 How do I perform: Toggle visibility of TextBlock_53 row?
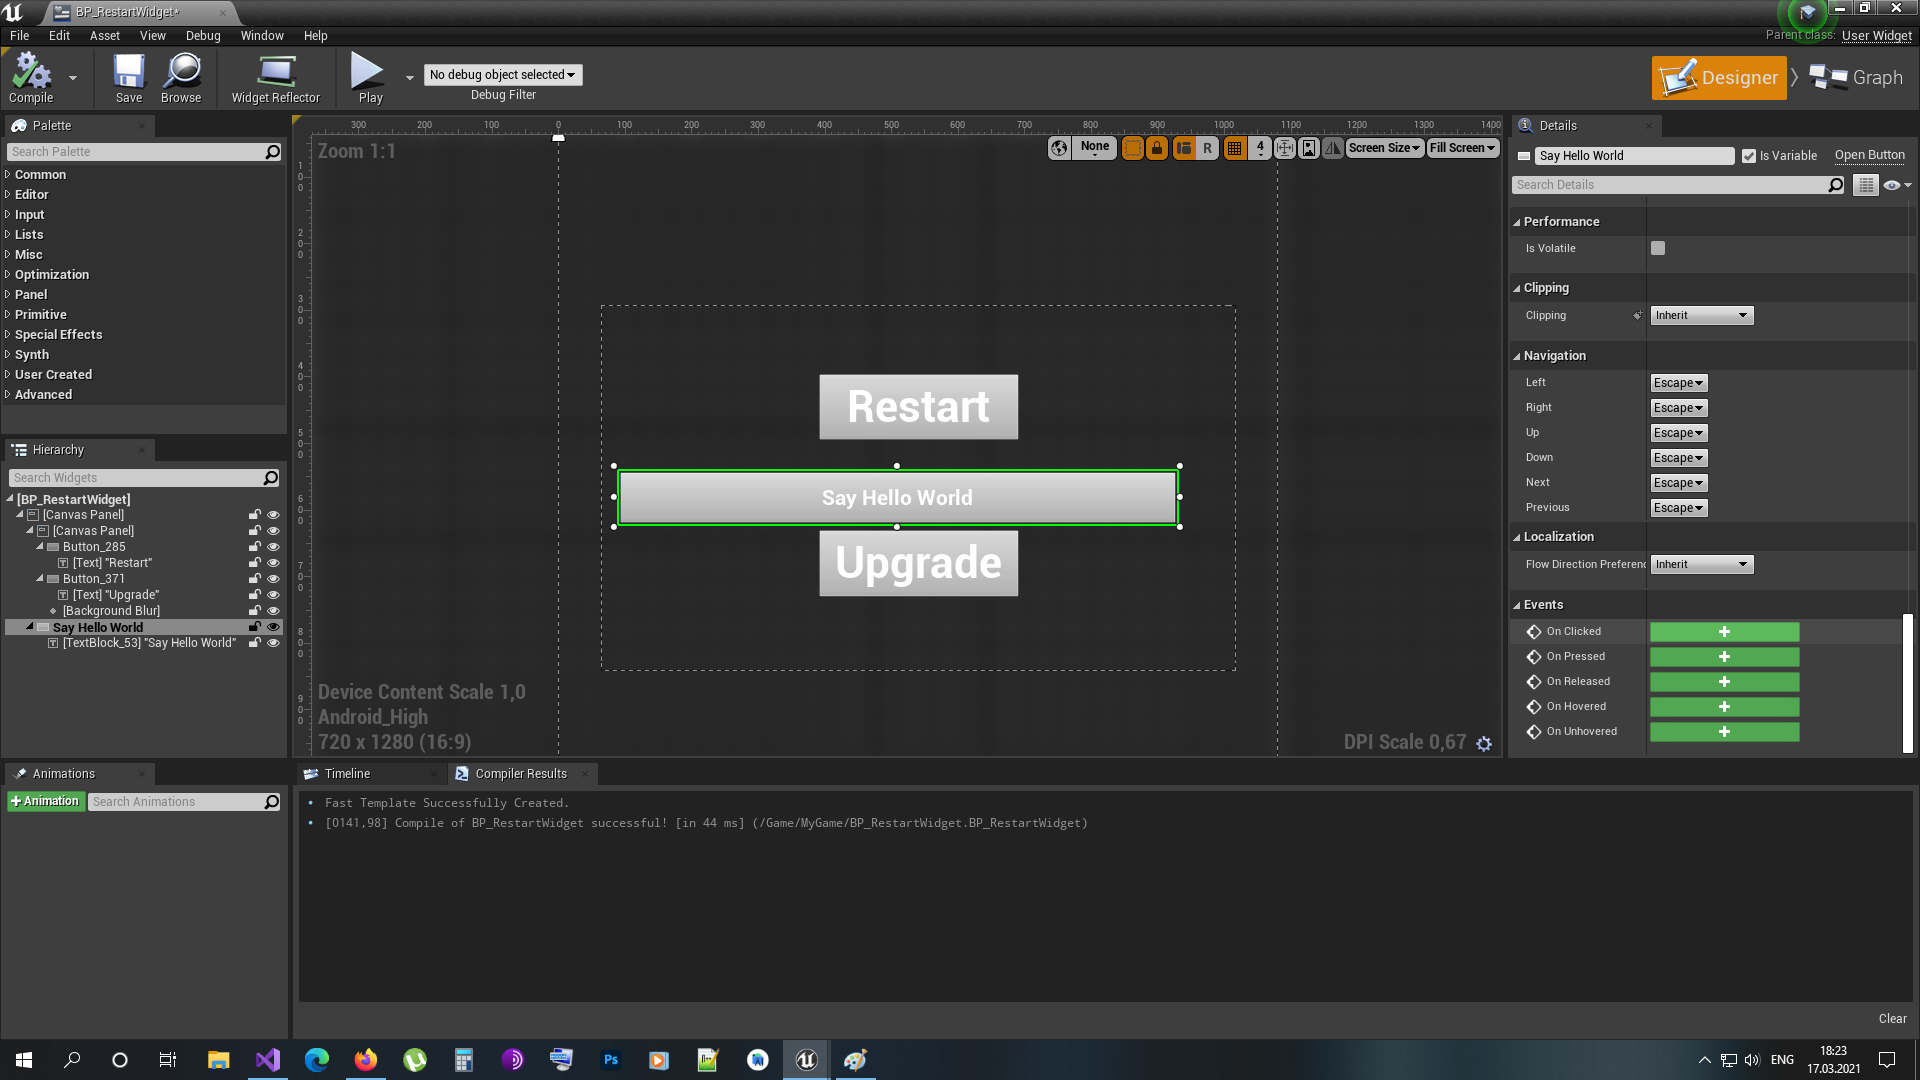(273, 643)
